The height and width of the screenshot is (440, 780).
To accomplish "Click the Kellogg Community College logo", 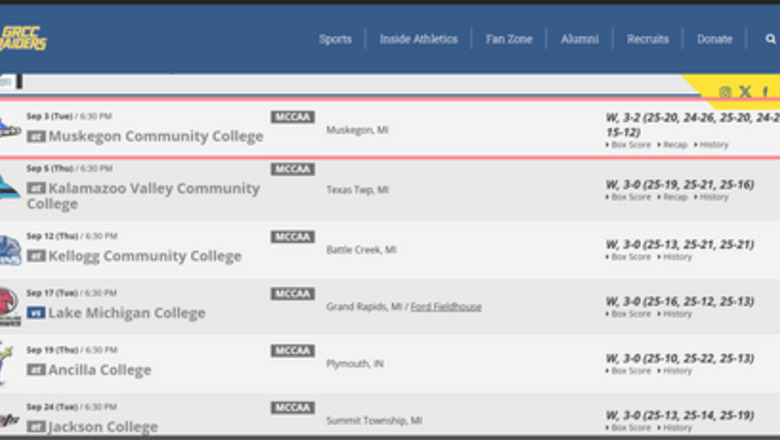I will [10, 250].
